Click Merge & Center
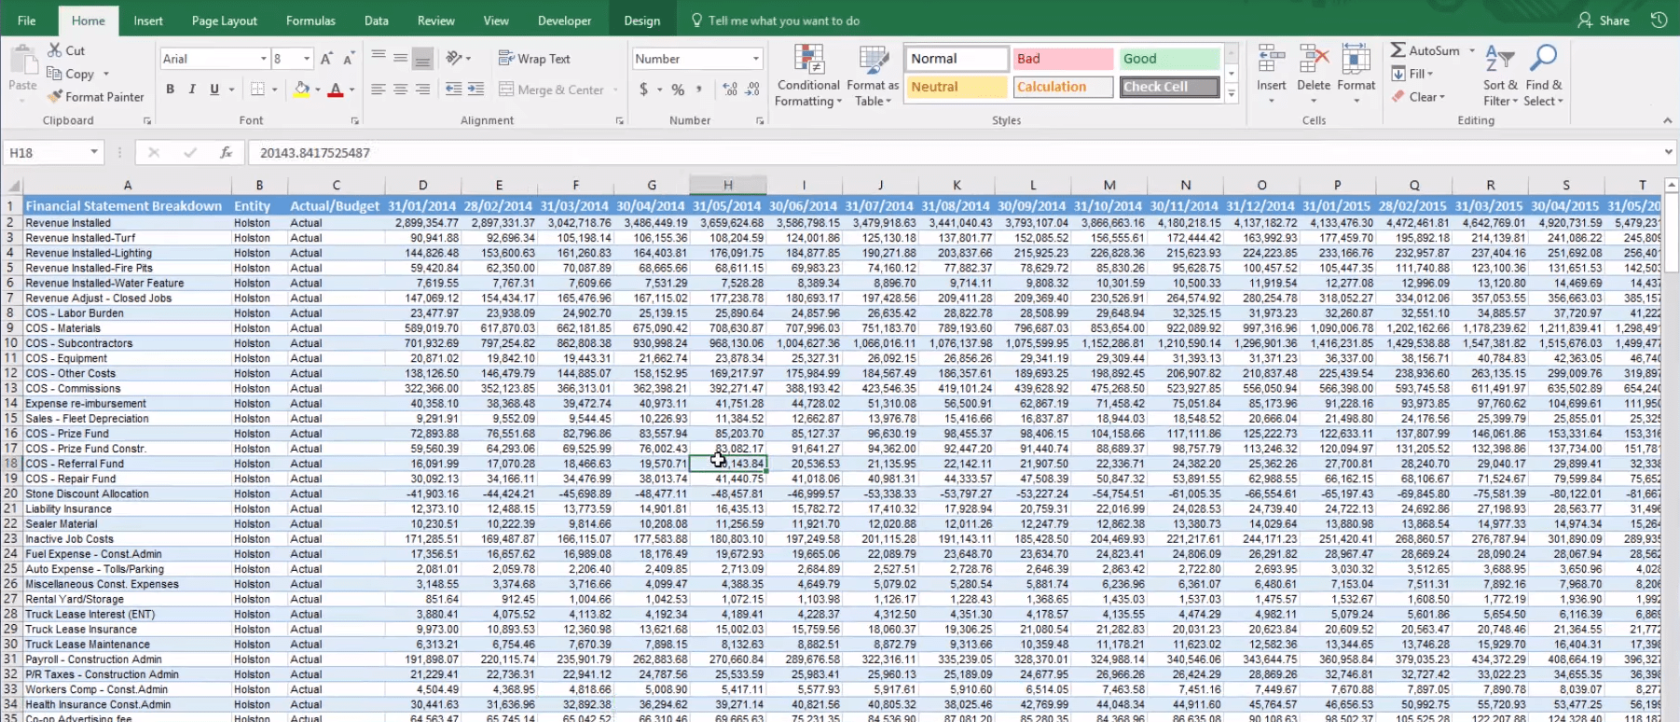Viewport: 1680px width, 722px height. coord(551,89)
